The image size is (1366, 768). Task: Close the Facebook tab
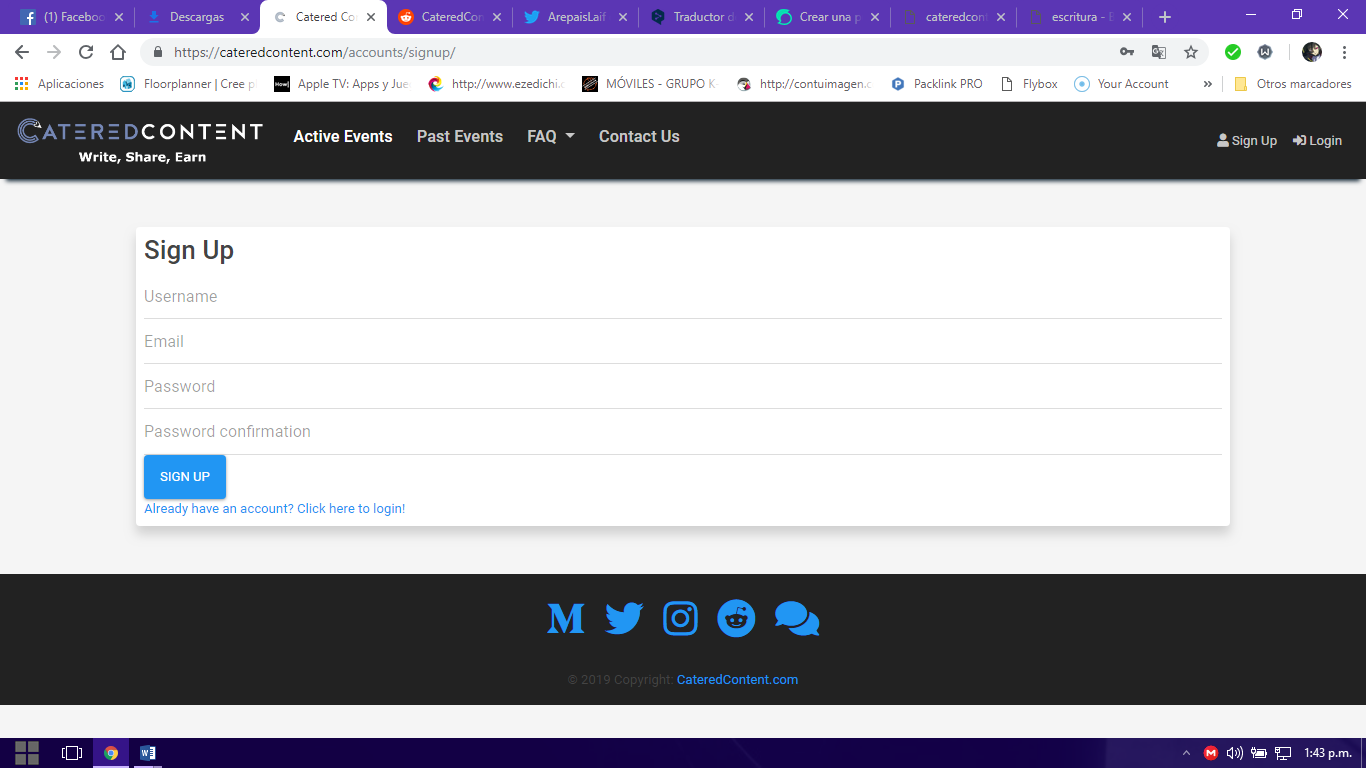[x=119, y=17]
